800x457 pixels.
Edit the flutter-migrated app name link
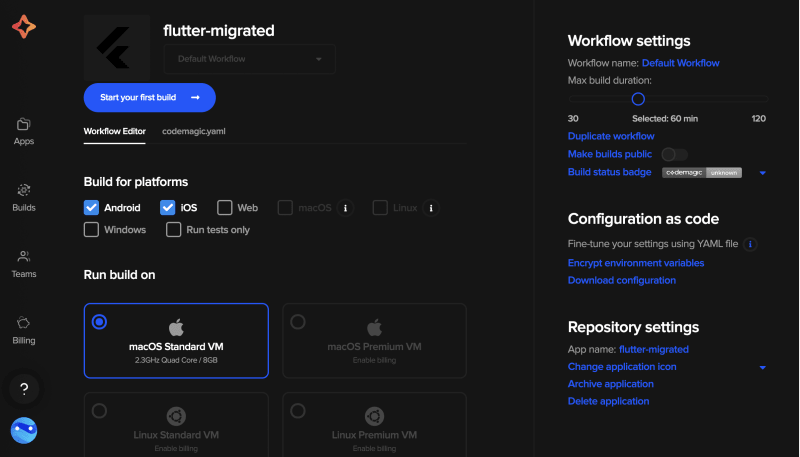click(654, 349)
